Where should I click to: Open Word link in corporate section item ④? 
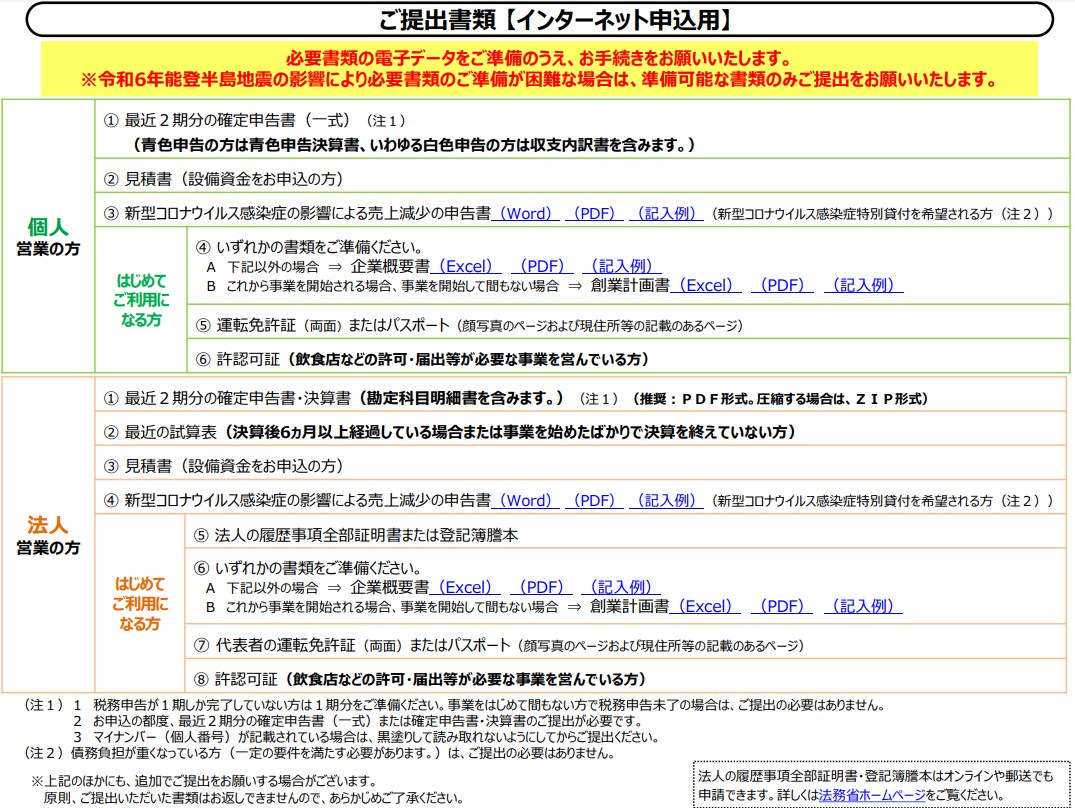pos(525,500)
